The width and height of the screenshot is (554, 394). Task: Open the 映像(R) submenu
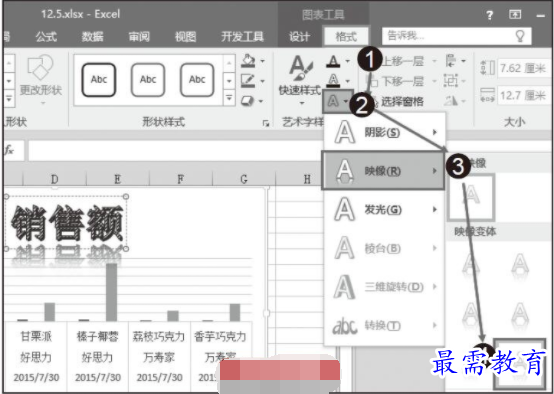[x=383, y=171]
